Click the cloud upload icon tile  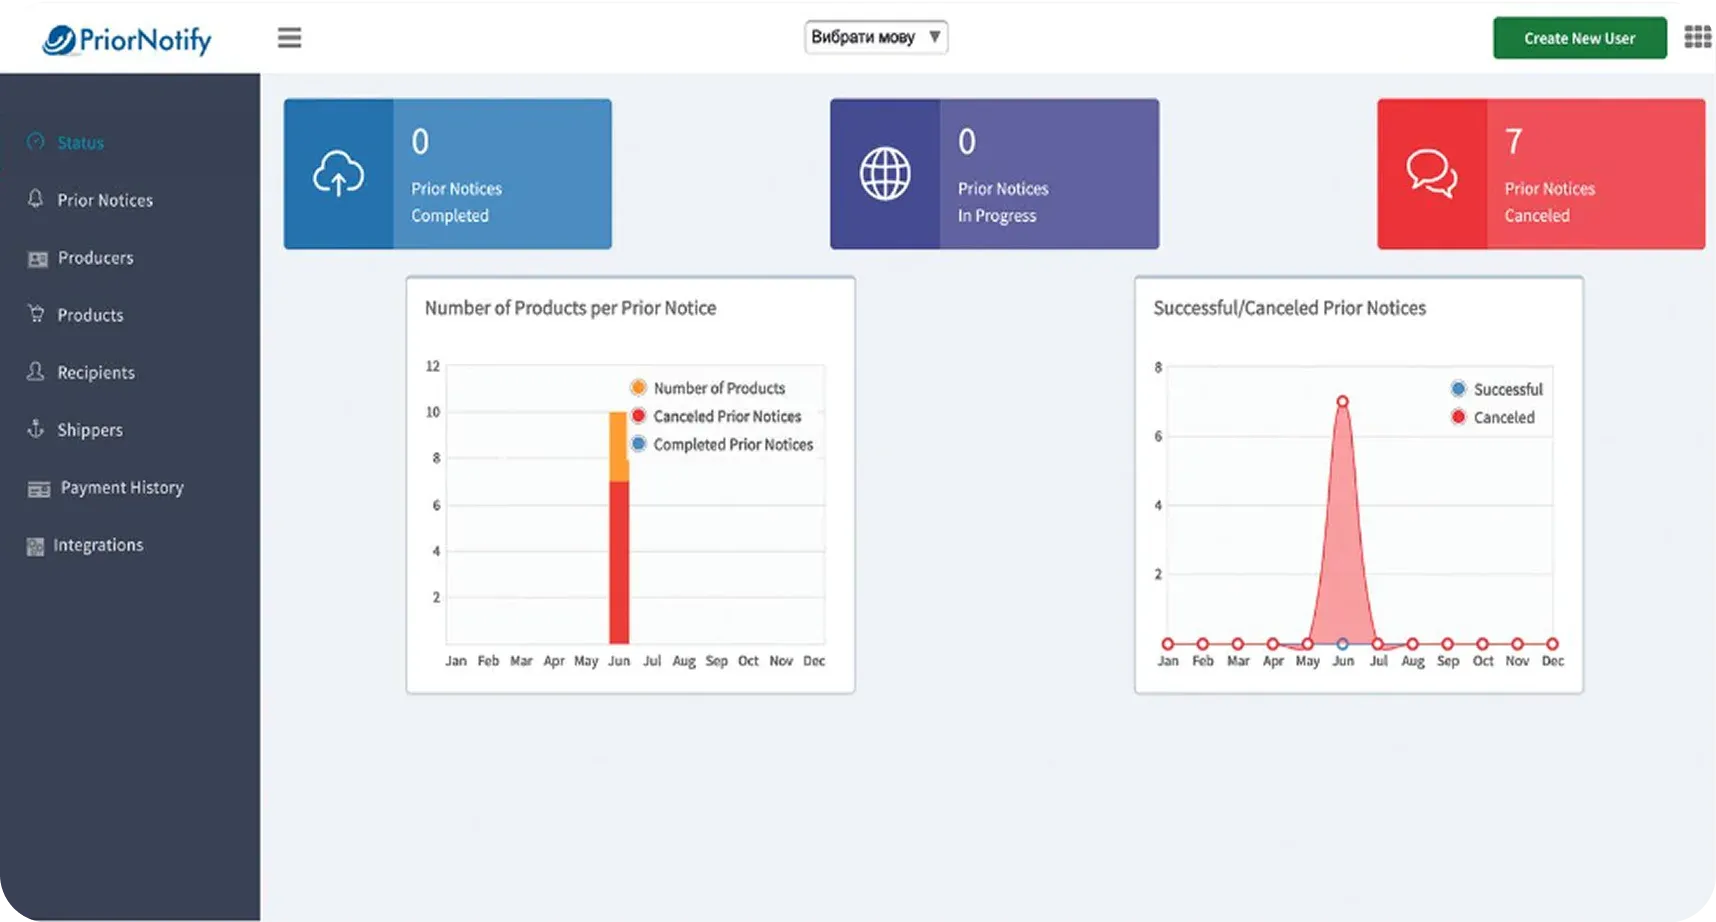coord(338,174)
